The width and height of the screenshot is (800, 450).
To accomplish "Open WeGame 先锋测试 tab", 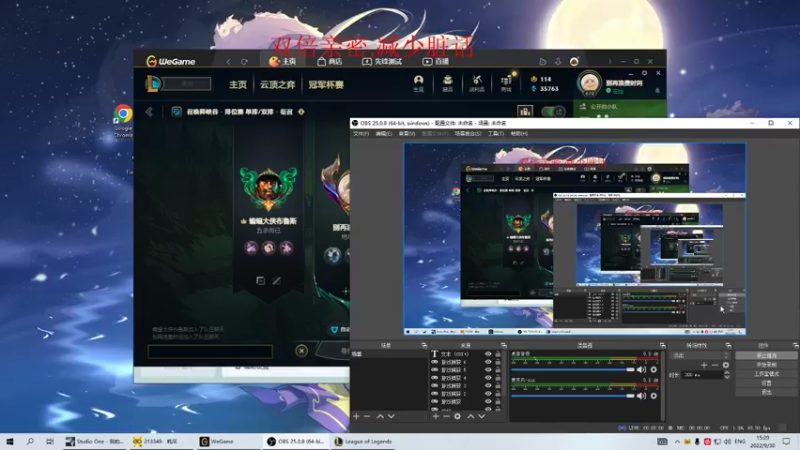I will (382, 61).
